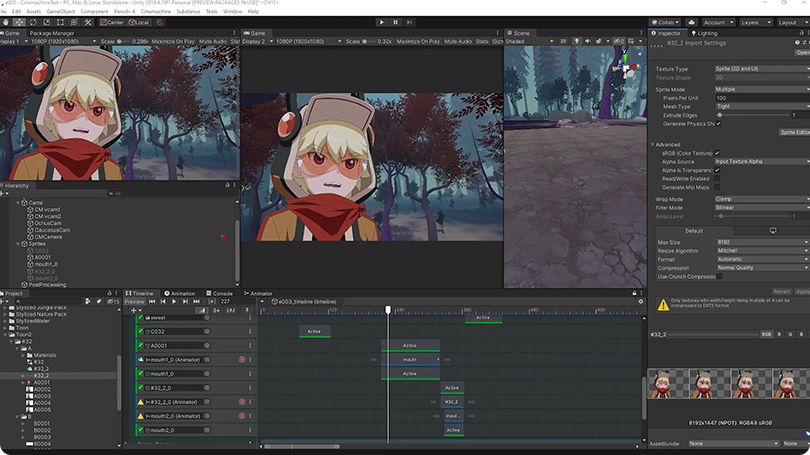Toggle scene audio speaker icon
The image size is (810, 455).
click(587, 41)
